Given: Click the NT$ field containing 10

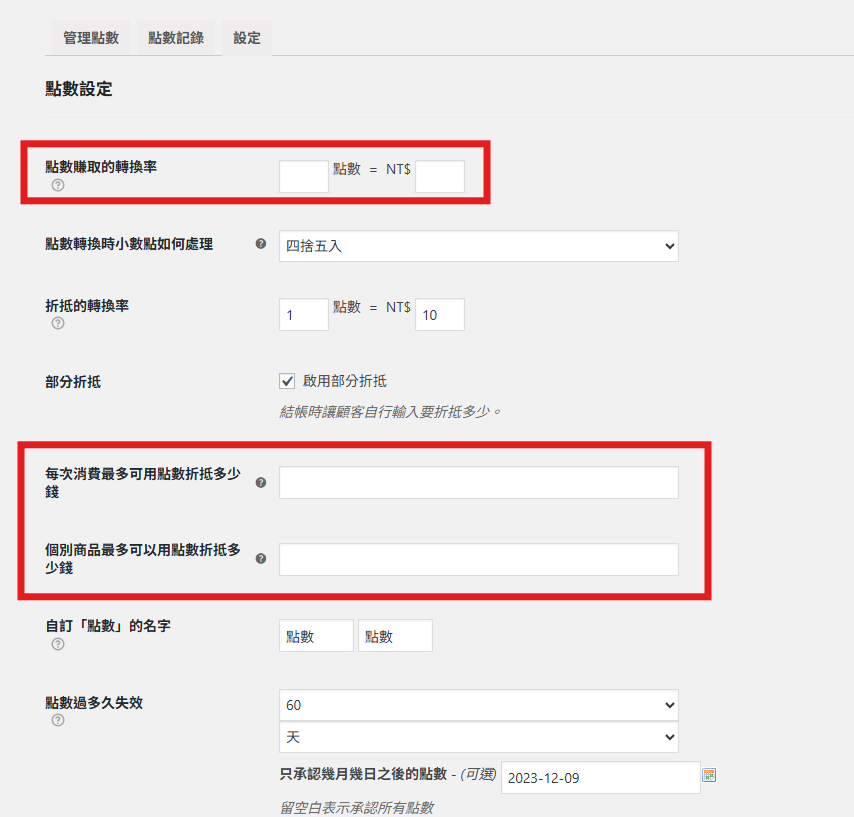Looking at the screenshot, I should coord(439,315).
